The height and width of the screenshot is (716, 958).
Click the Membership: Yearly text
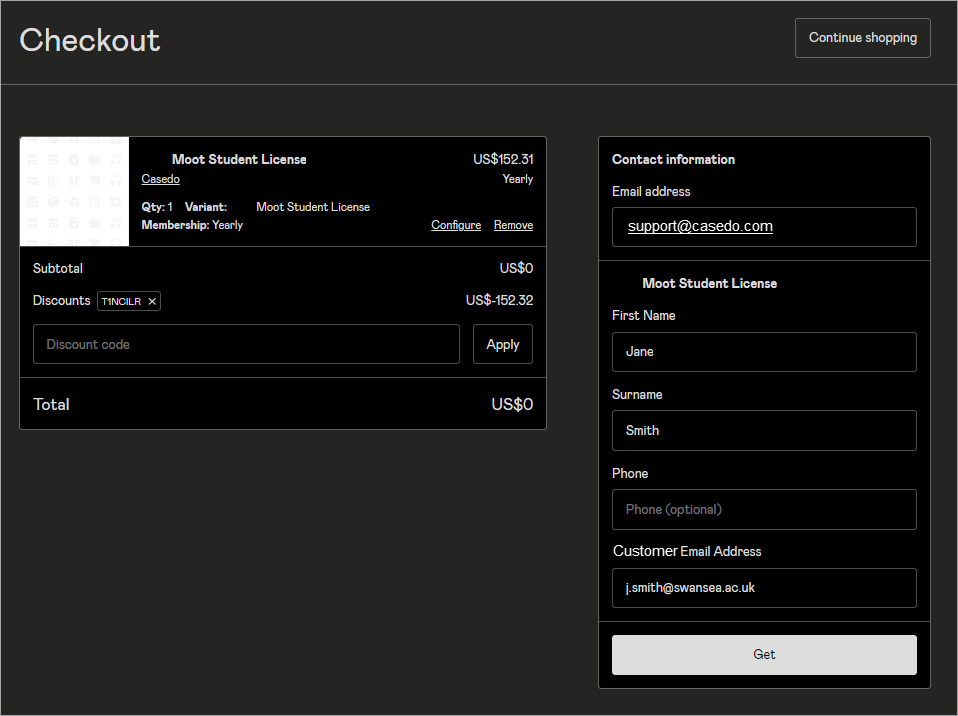click(192, 225)
